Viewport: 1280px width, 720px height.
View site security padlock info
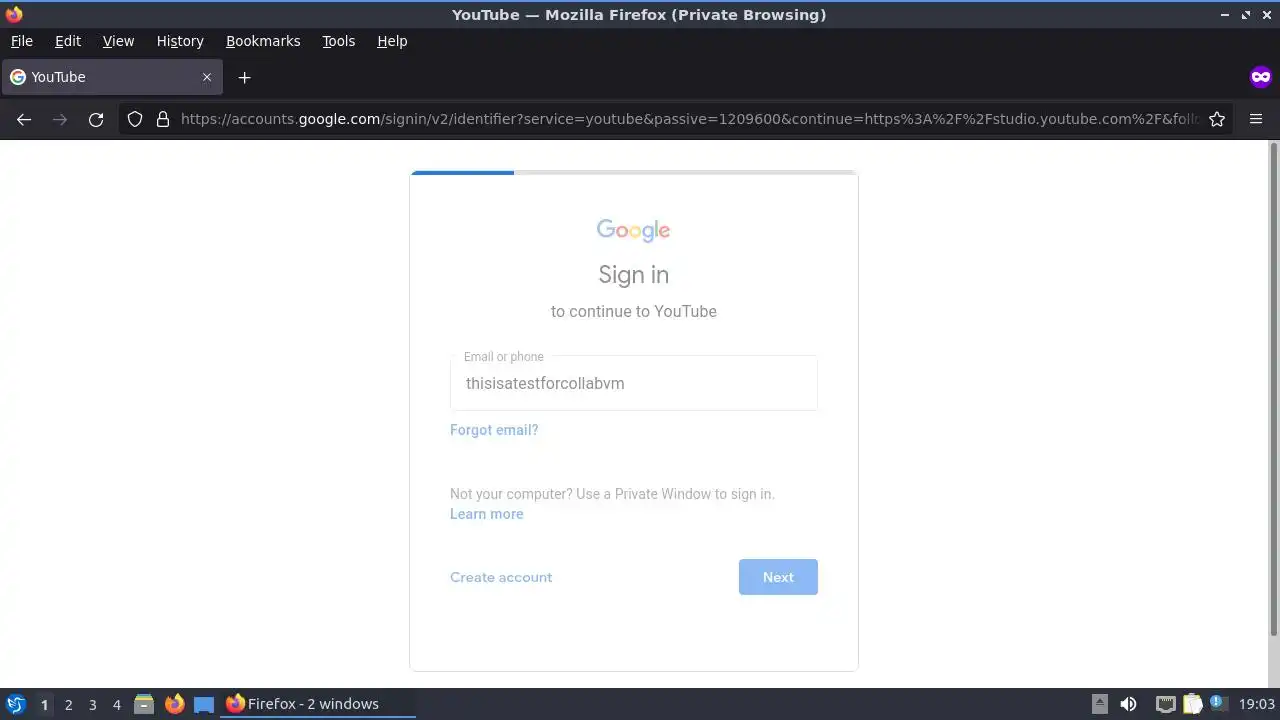pos(163,119)
